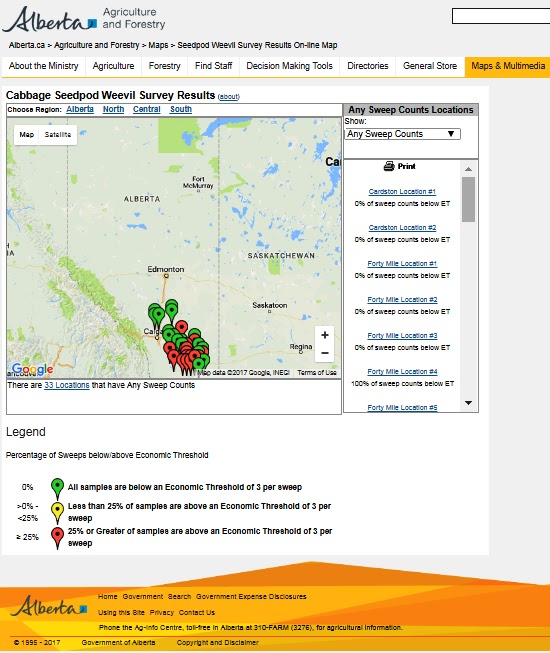Open the Any Sweep Counts dropdown
This screenshot has width=550, height=653.
(x=402, y=134)
